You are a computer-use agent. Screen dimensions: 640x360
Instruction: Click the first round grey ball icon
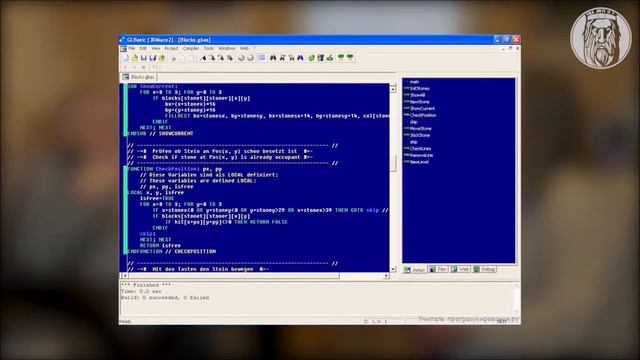point(241,58)
